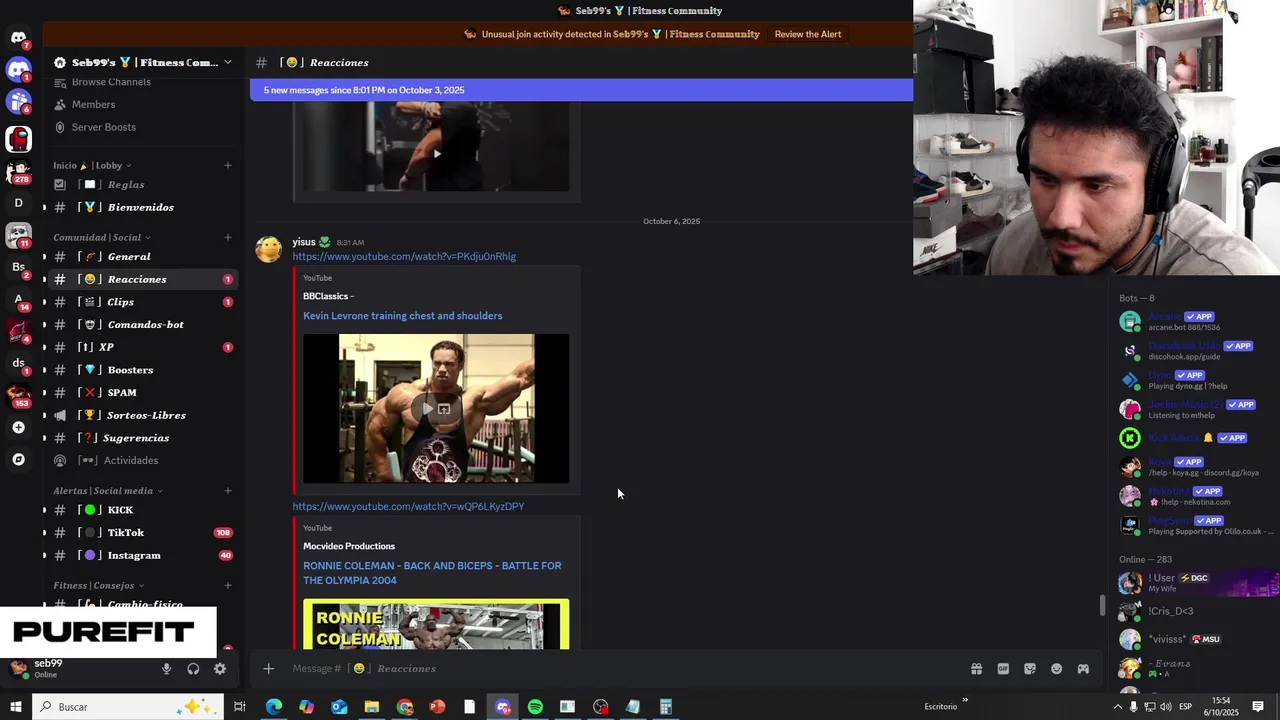The image size is (1280, 720).
Task: Collapse Comunidad Social category
Action: (102, 237)
